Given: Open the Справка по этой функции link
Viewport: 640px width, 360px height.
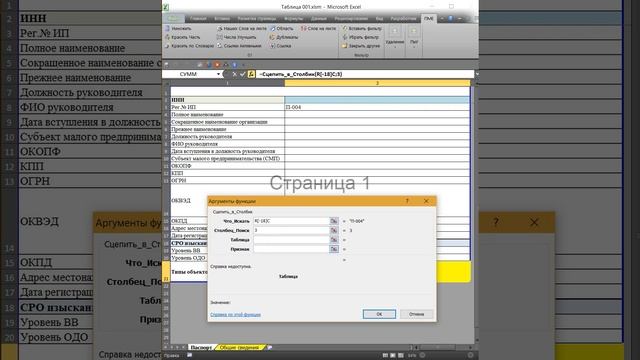Looking at the screenshot, I should (x=236, y=315).
